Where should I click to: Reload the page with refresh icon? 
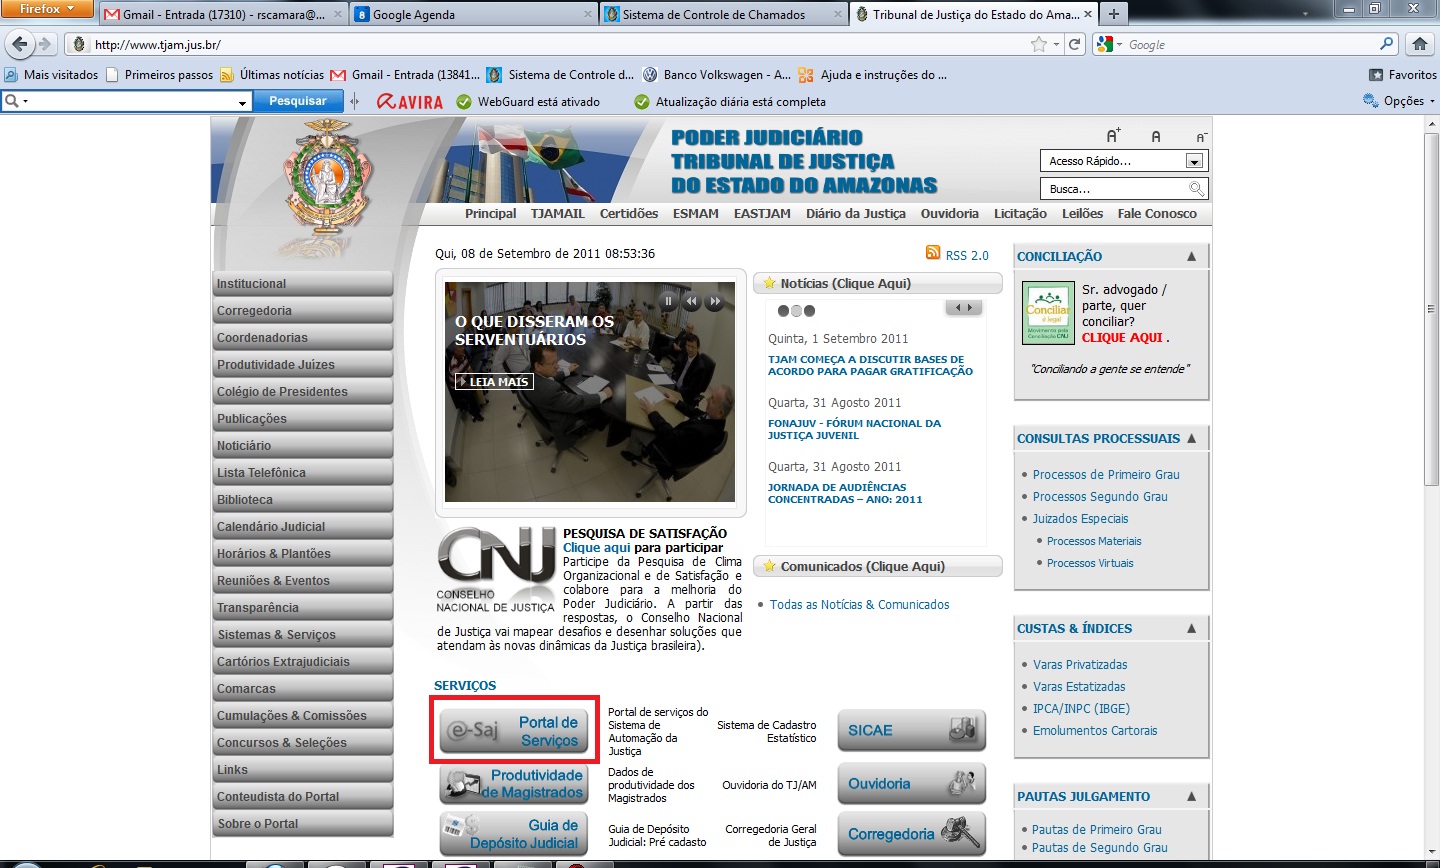coord(1075,44)
